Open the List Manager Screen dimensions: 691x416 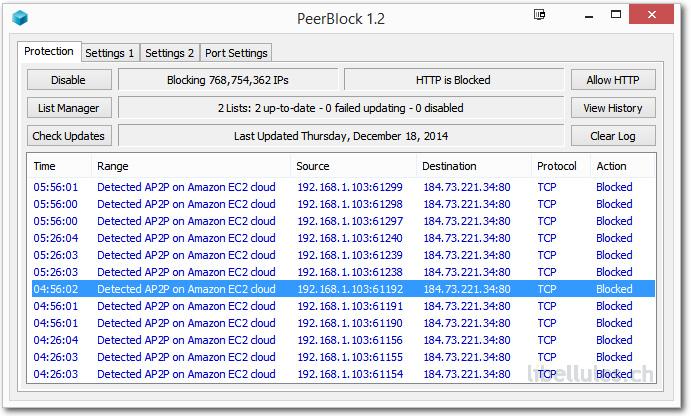[69, 108]
